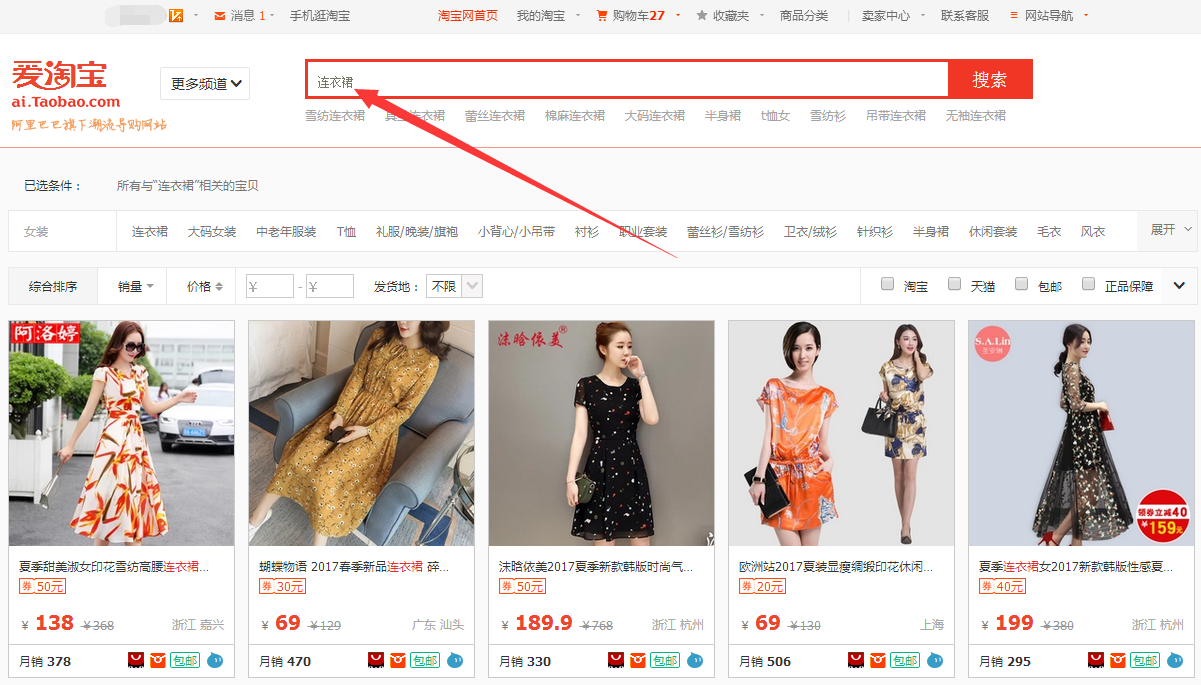
Task: Open Wangwang chat icon on the 月销 506 item
Action: point(935,660)
